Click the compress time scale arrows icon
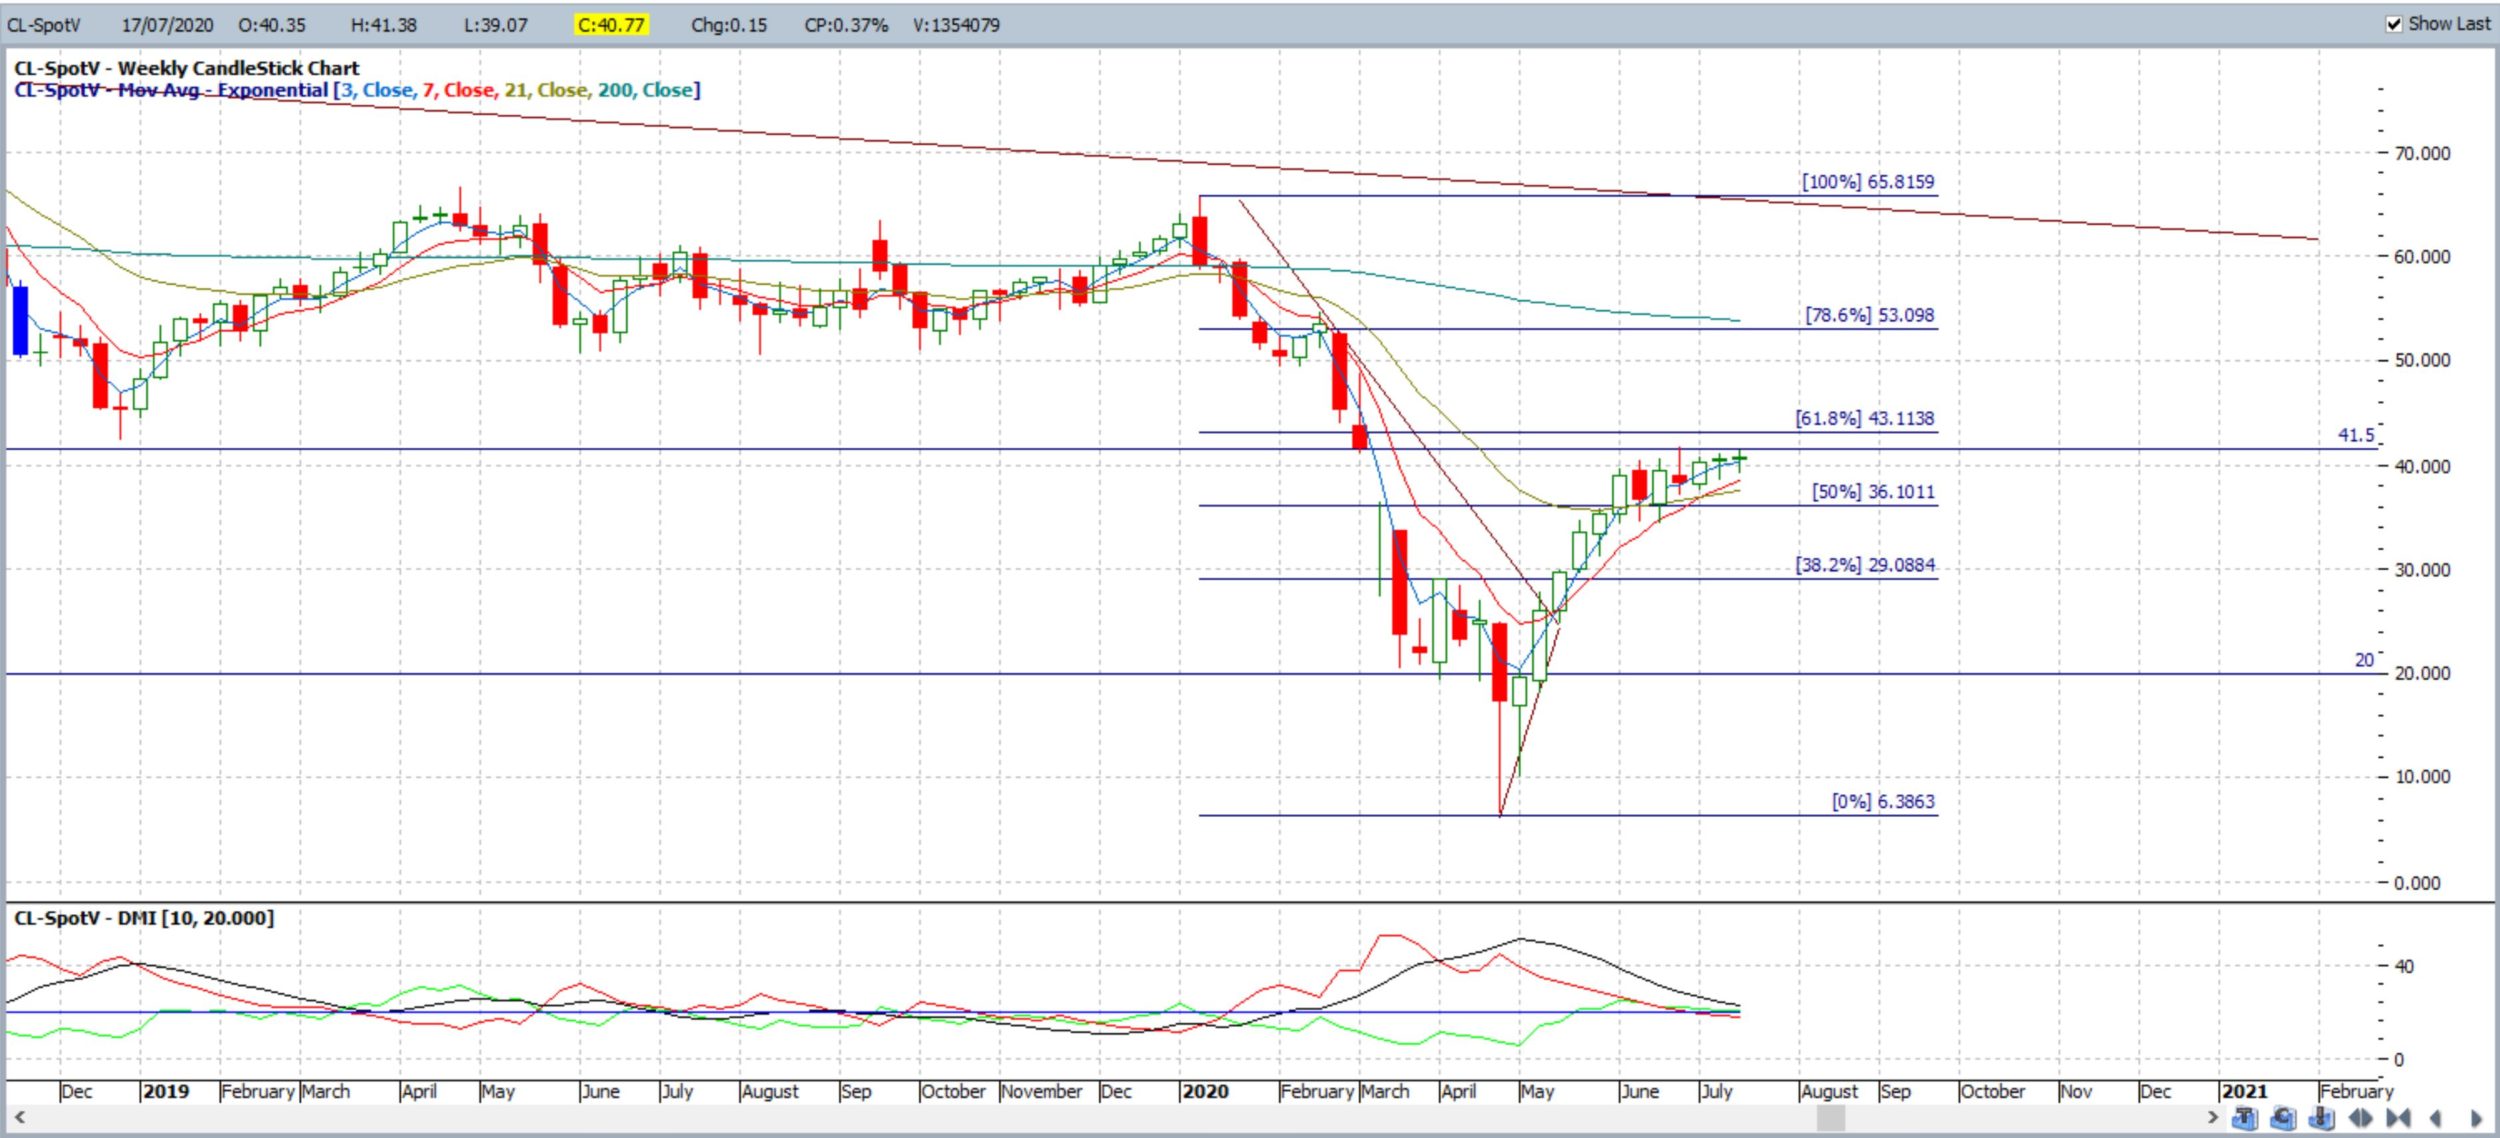The height and width of the screenshot is (1138, 2500). click(2398, 1118)
